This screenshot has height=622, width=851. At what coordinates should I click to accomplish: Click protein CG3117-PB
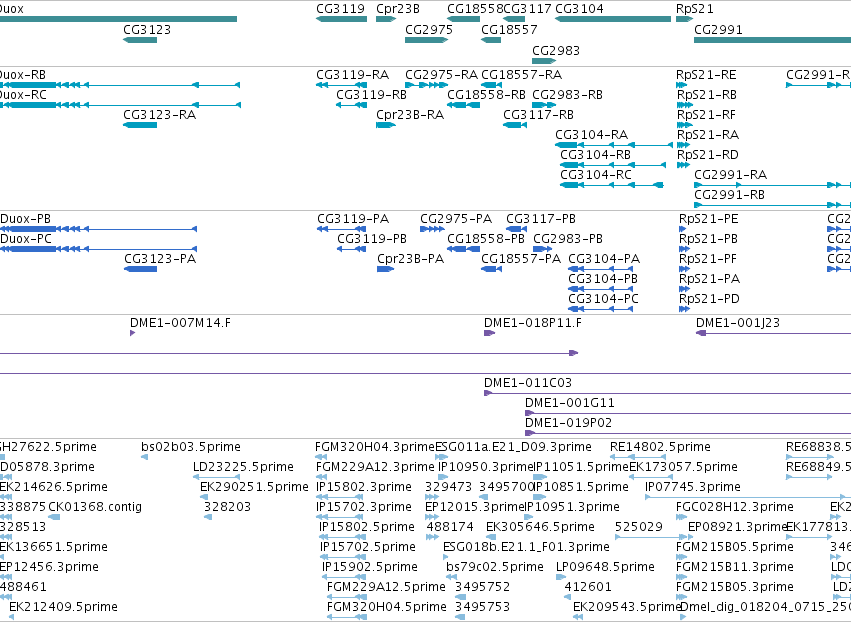(541, 219)
